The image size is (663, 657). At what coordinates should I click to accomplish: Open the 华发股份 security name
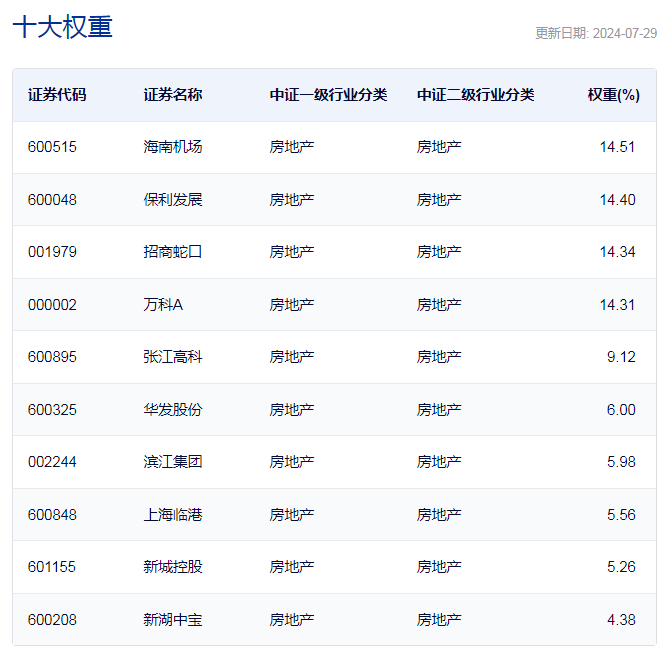click(173, 410)
